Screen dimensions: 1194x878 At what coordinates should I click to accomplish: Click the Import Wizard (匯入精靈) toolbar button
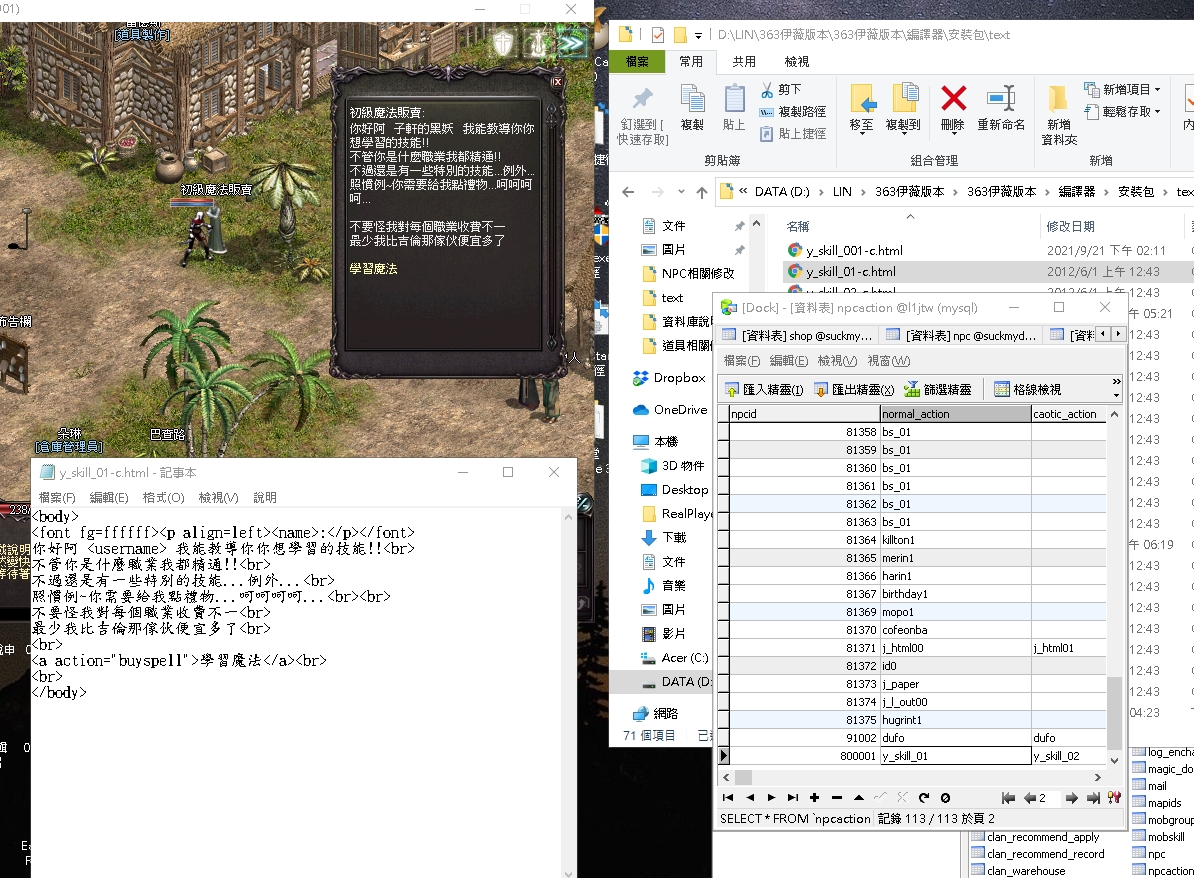pos(764,390)
